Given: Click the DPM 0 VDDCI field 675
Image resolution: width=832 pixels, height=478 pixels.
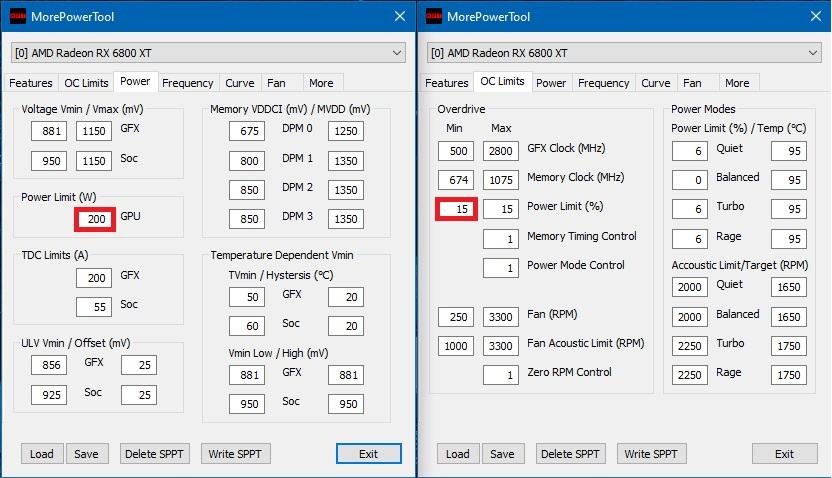Looking at the screenshot, I should click(247, 131).
